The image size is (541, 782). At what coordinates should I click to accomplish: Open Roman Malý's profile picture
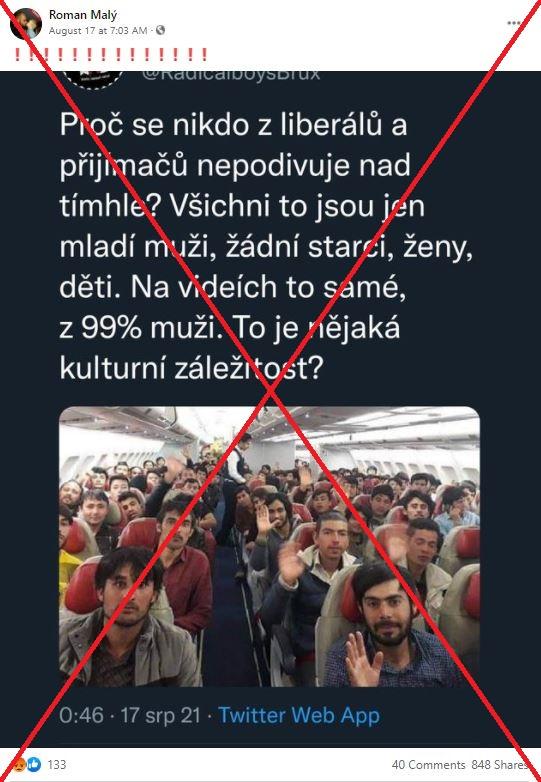[25, 23]
